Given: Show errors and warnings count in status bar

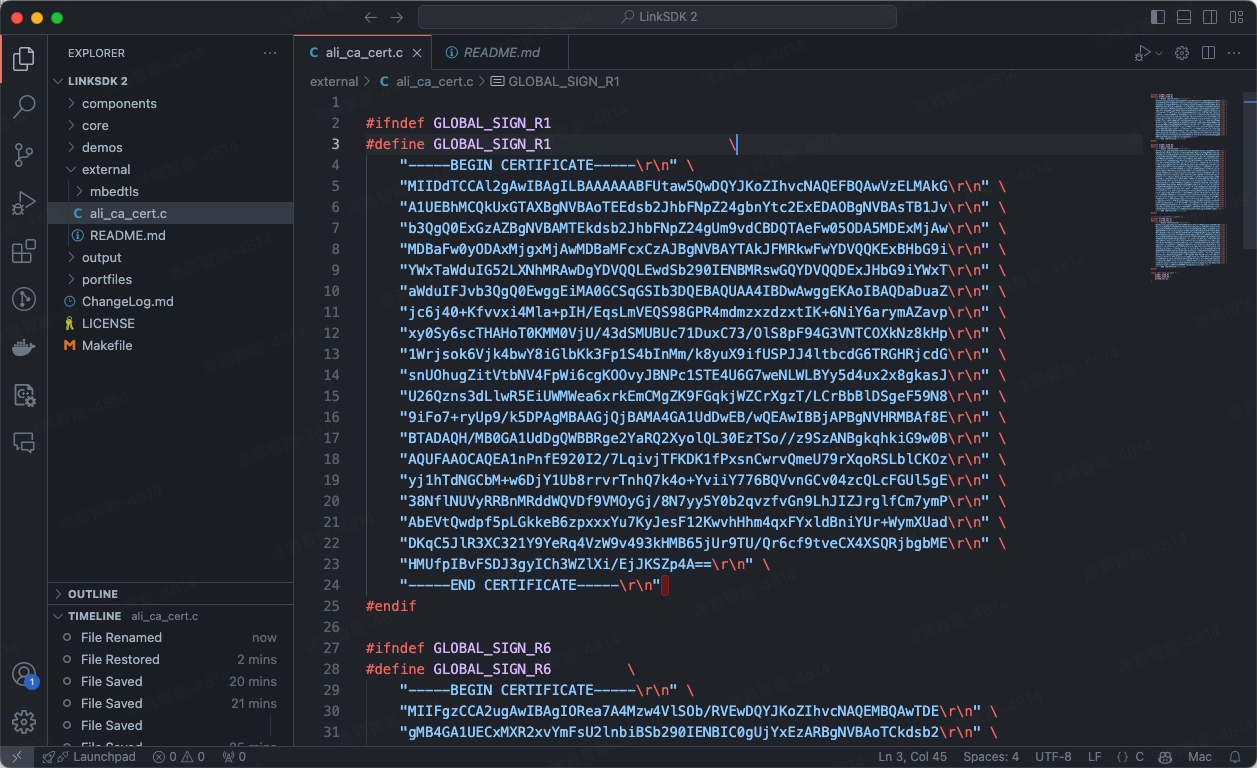Looking at the screenshot, I should point(179,757).
